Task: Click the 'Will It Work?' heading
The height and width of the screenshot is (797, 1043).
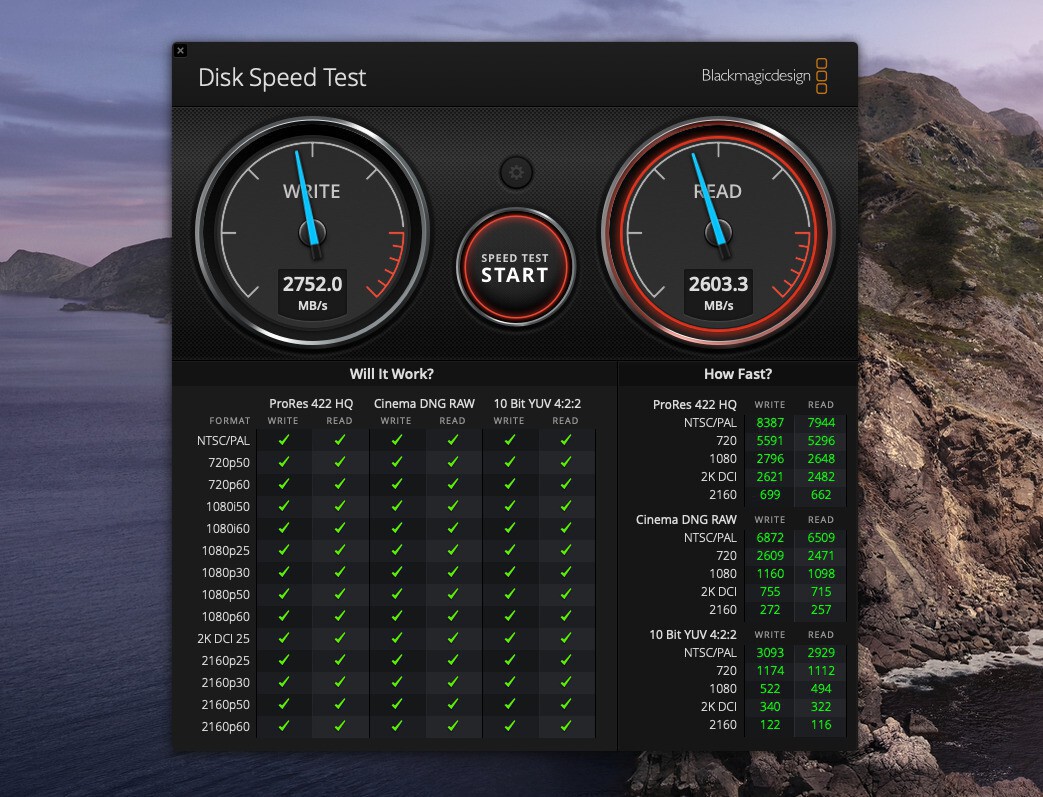Action: coord(392,374)
